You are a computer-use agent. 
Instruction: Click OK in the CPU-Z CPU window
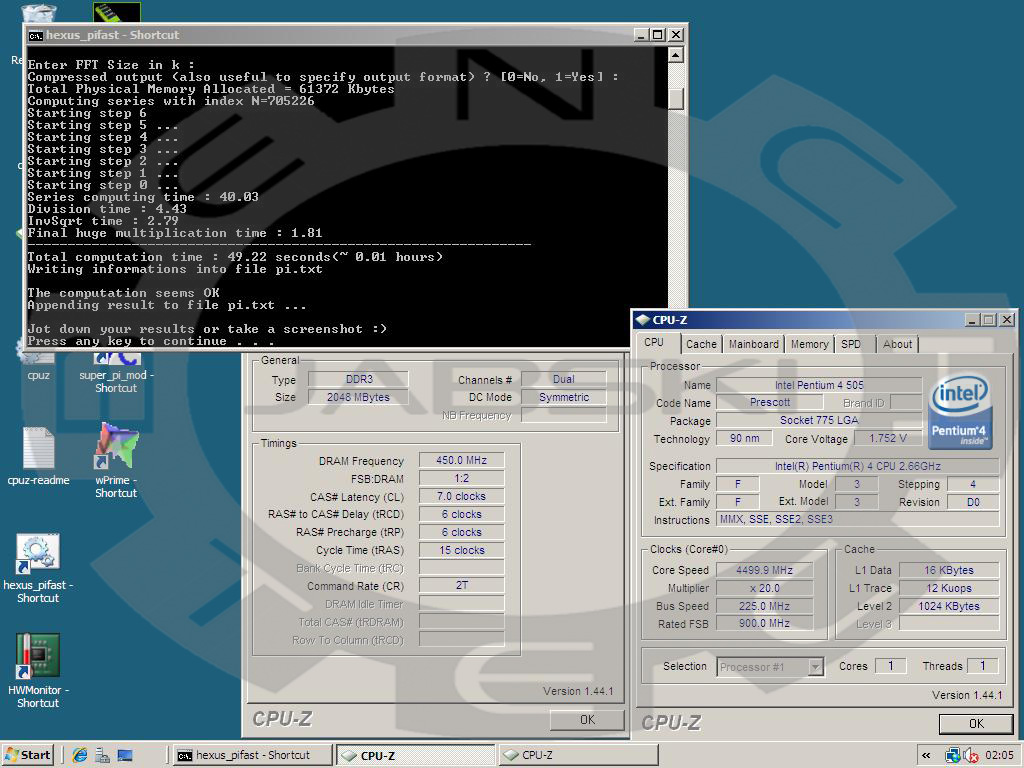pyautogui.click(x=976, y=724)
